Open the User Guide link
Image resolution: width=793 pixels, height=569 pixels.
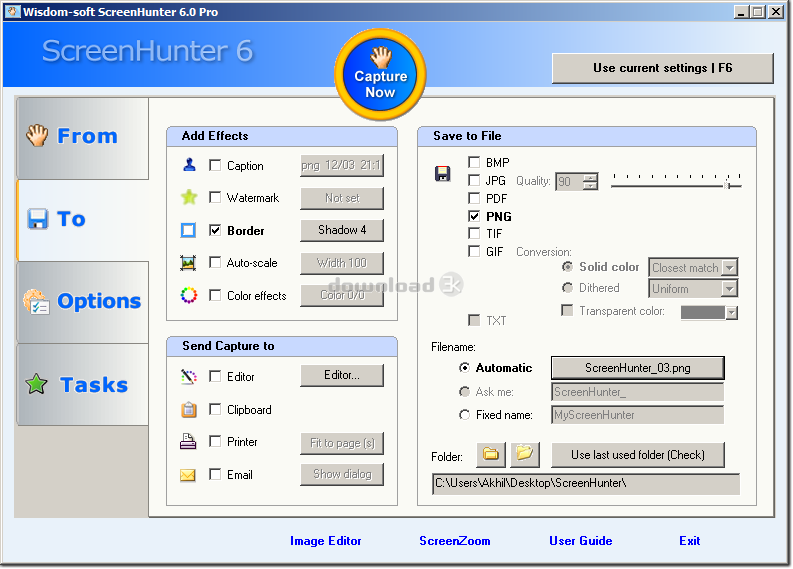point(581,541)
